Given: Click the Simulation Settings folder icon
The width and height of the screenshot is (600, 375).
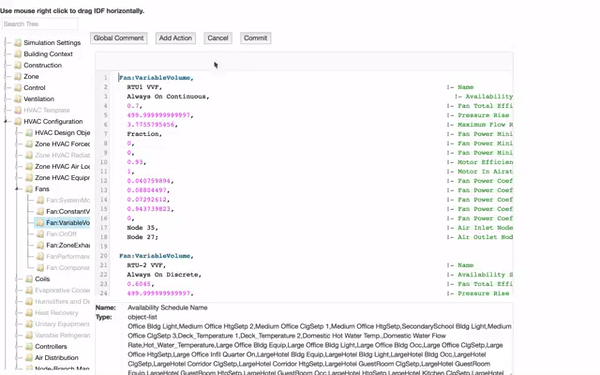Looking at the screenshot, I should click(x=18, y=42).
